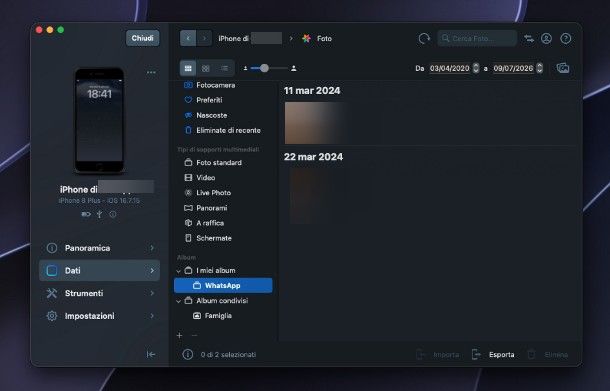Click the photo stack icon near date range
The width and height of the screenshot is (610, 391).
[x=563, y=68]
